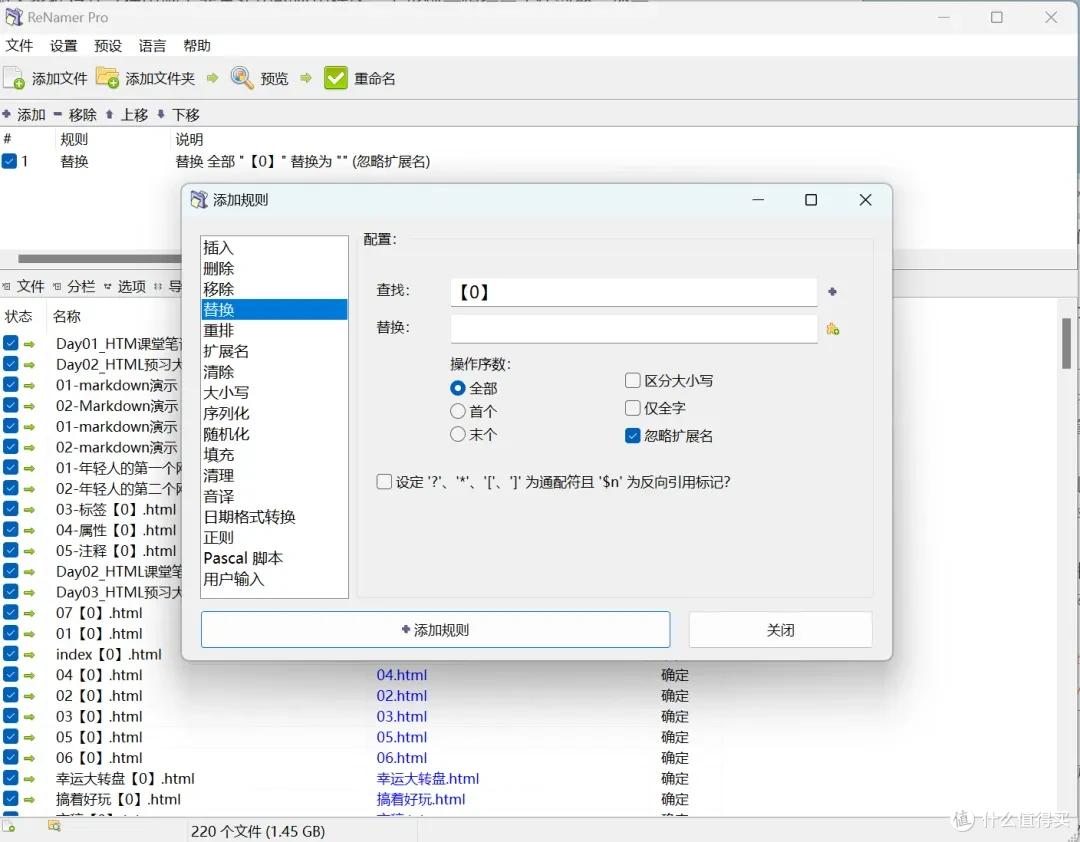Select 扩展名 rule type
The image size is (1080, 842).
(274, 351)
